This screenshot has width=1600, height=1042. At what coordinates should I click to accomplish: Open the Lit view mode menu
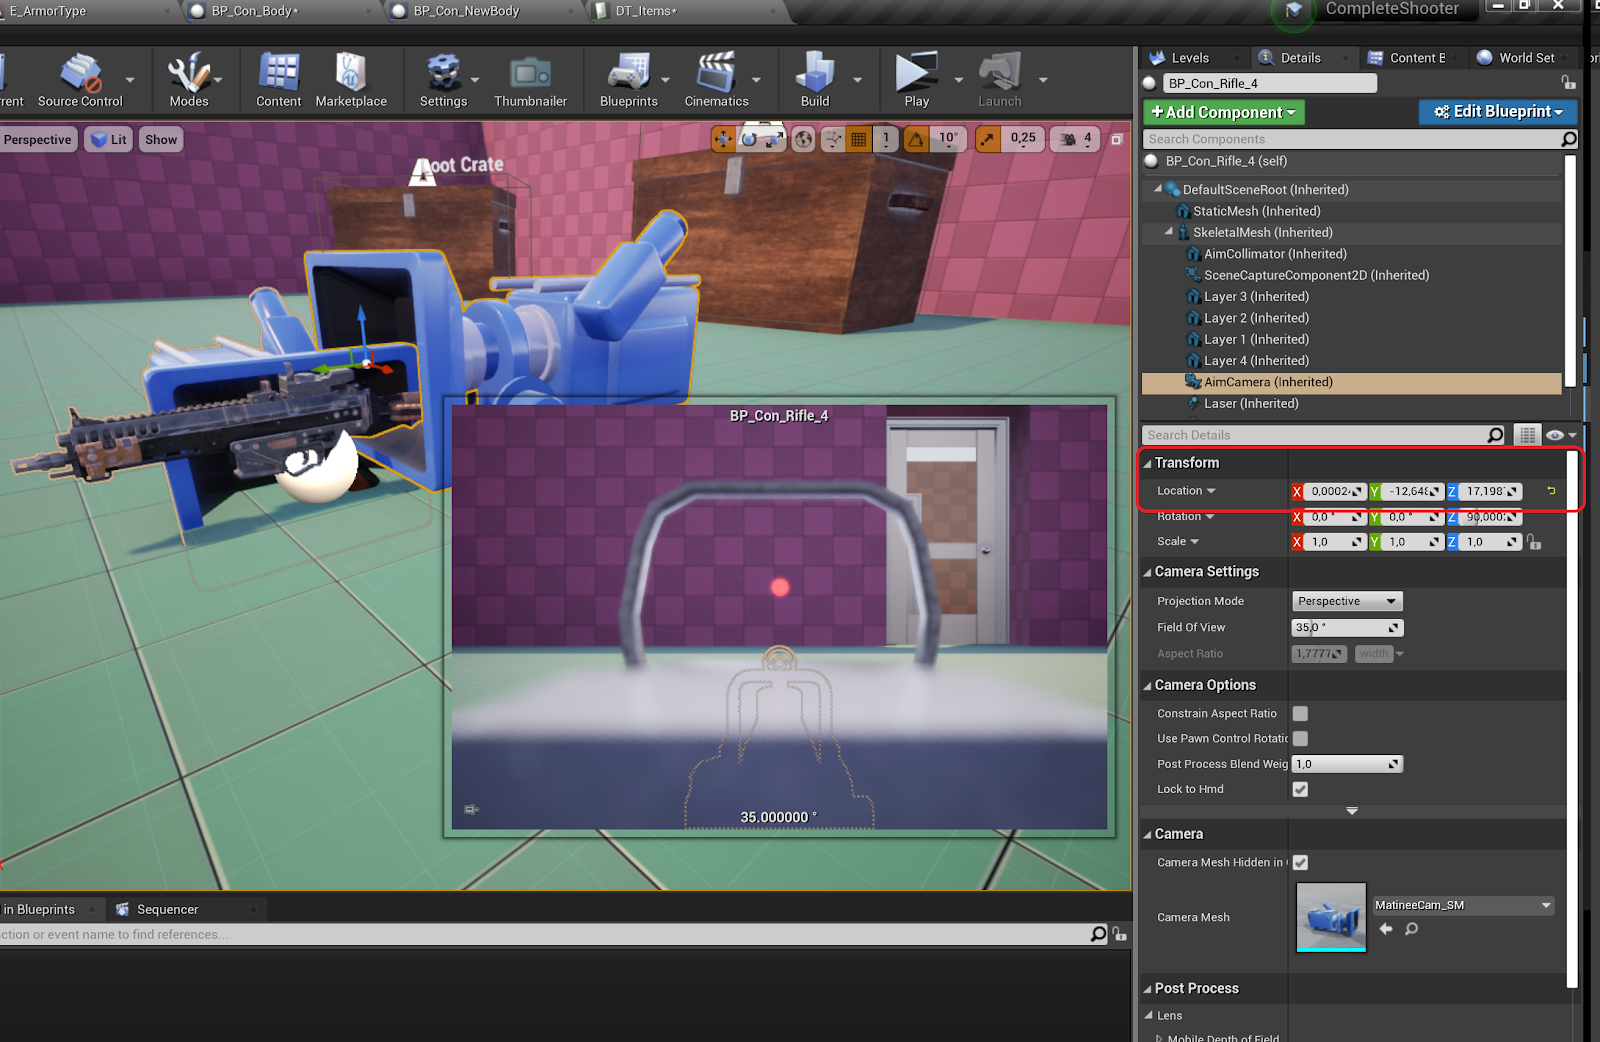click(x=109, y=140)
